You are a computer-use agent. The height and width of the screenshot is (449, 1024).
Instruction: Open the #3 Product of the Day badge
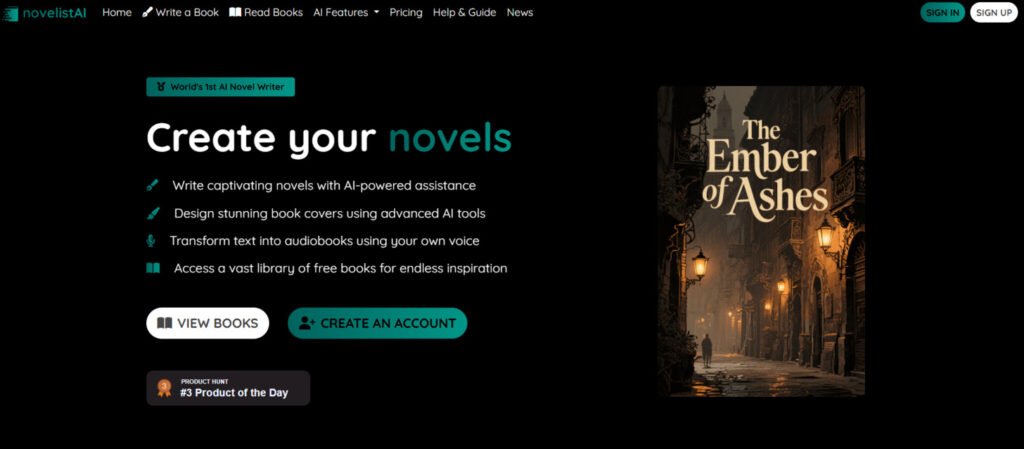pyautogui.click(x=228, y=388)
